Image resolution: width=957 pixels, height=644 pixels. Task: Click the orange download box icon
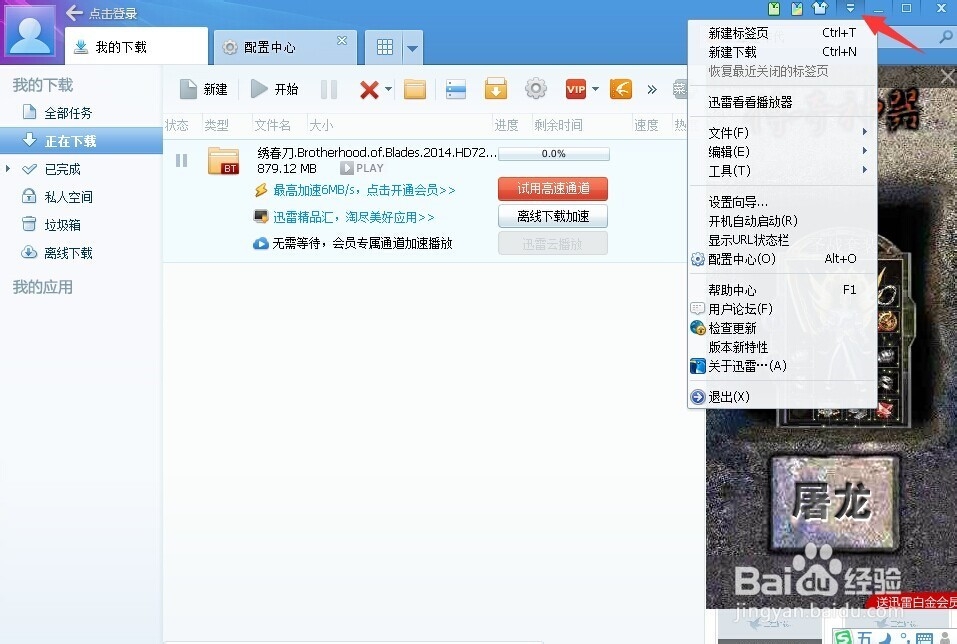[496, 89]
